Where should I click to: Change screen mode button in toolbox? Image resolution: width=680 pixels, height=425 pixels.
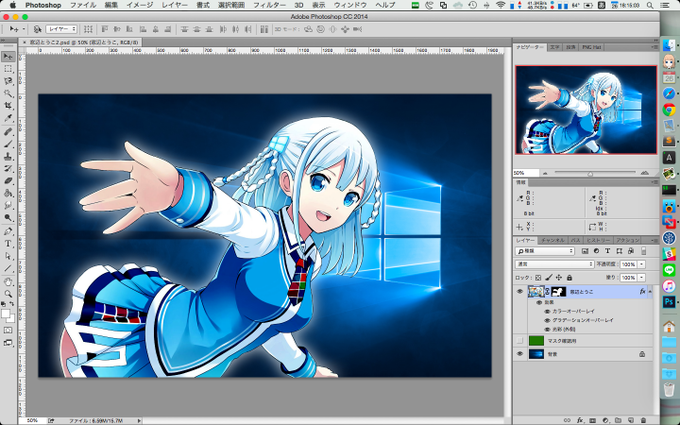[x=8, y=343]
